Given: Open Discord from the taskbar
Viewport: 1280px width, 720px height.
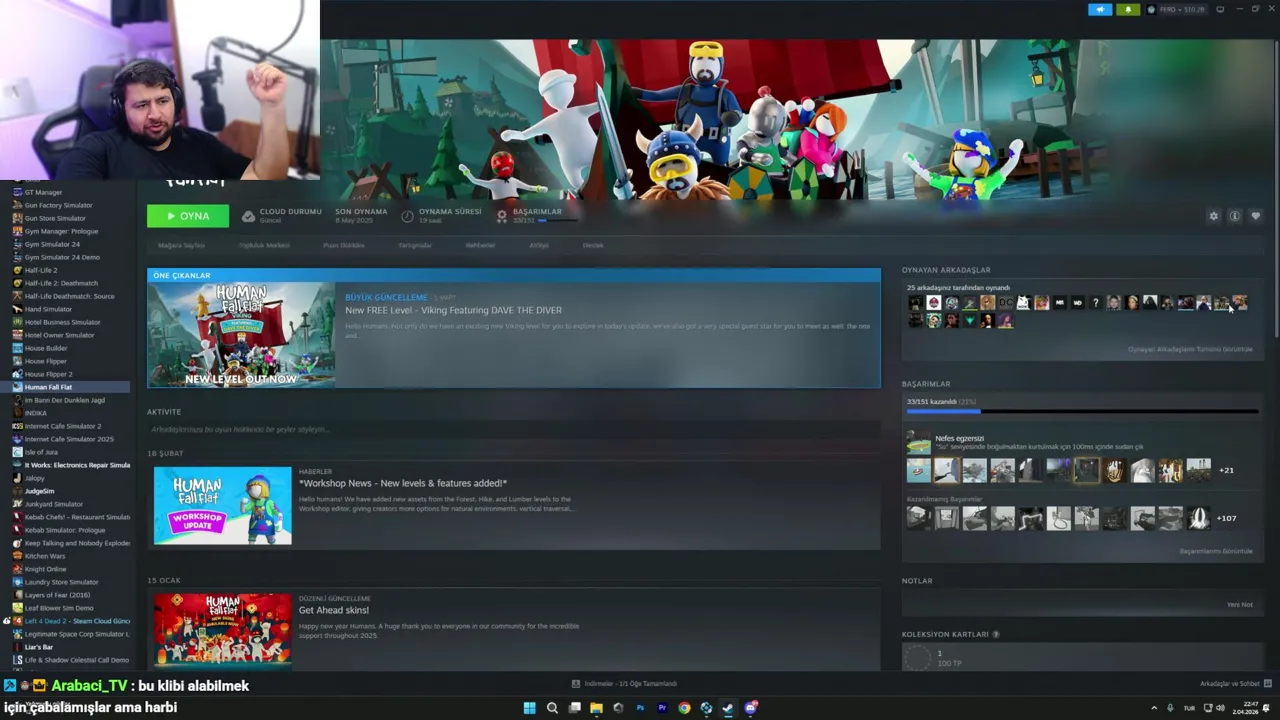Looking at the screenshot, I should point(751,708).
